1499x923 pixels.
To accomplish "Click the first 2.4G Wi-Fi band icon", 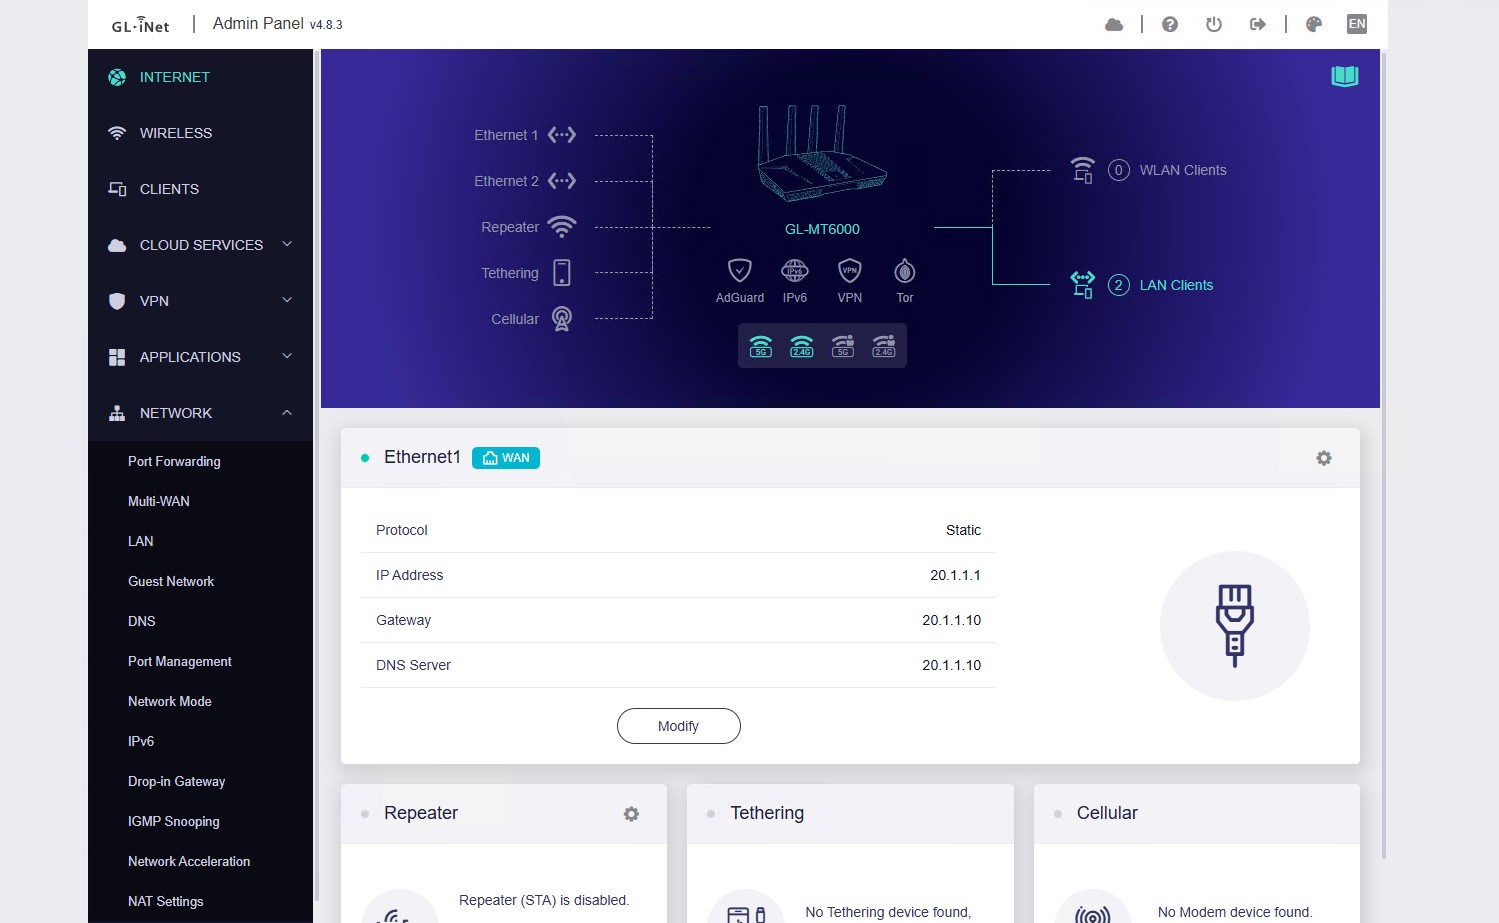I will (802, 346).
